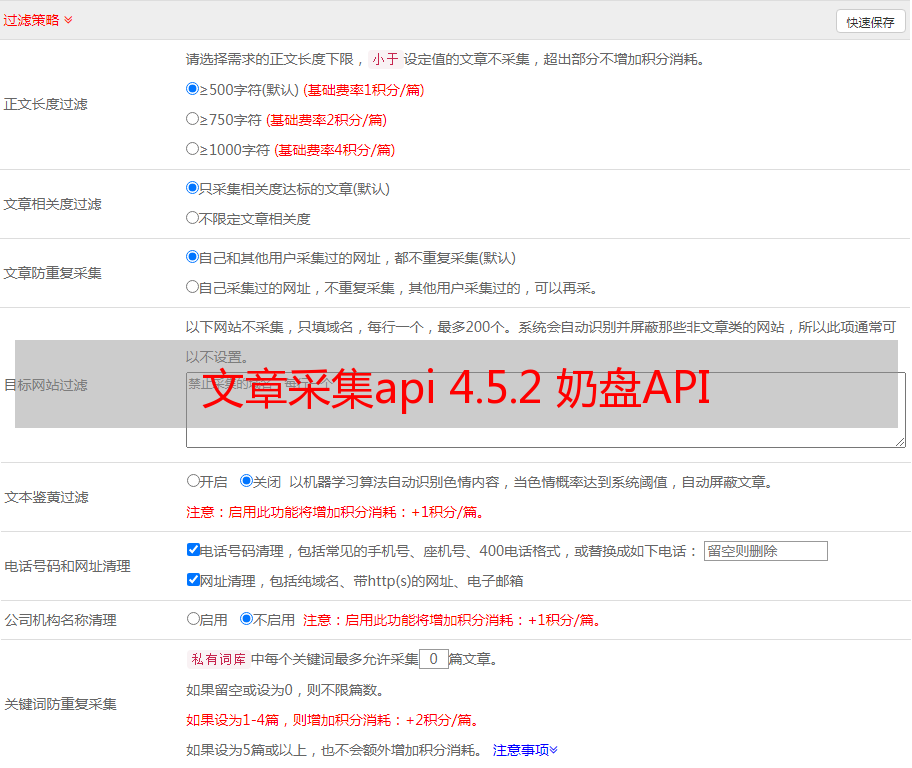Select 不启用 for 公司机构名称清理
The height and width of the screenshot is (768, 912).
pos(246,619)
